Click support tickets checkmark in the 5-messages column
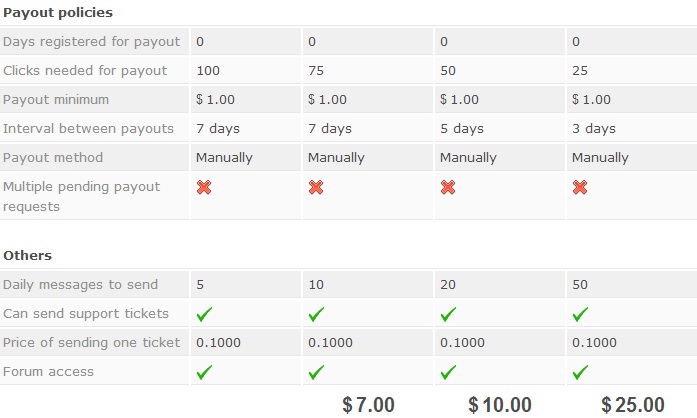Screen dimensions: 697x418 205,314
